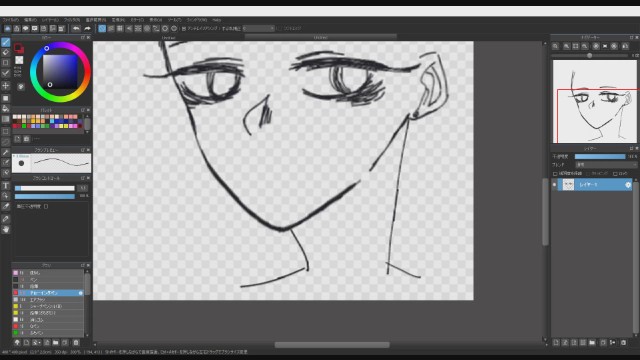640x360 pixels.
Task: Click the layer opacity slider
Action: click(600, 156)
